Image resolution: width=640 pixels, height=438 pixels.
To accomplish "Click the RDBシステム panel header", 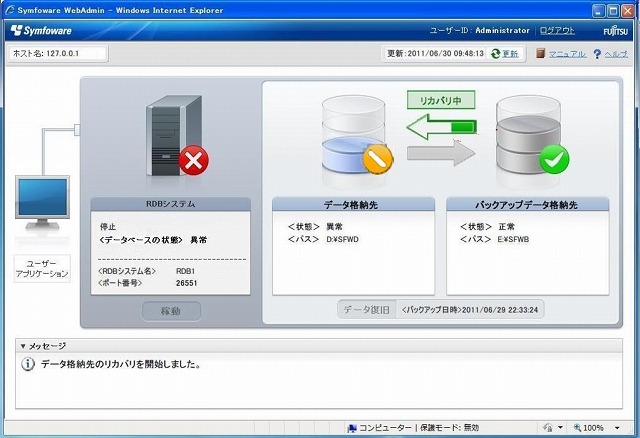I will (x=171, y=204).
